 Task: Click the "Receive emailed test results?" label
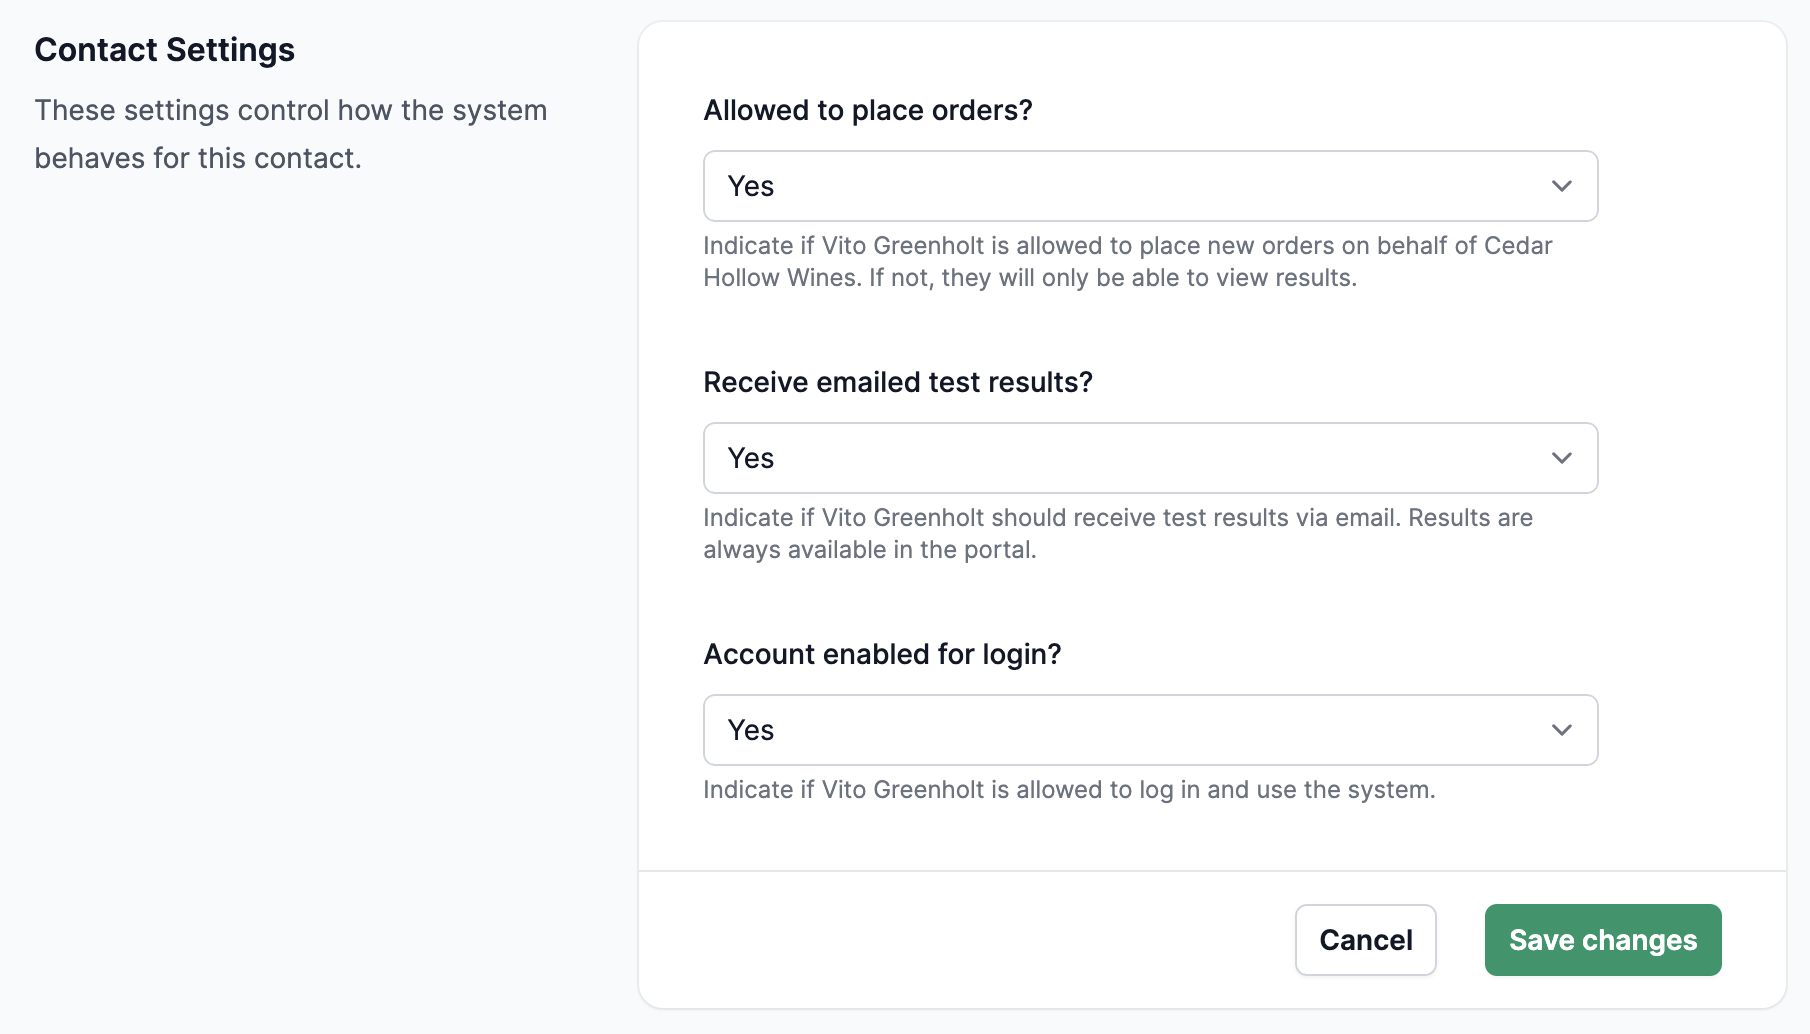tap(898, 382)
